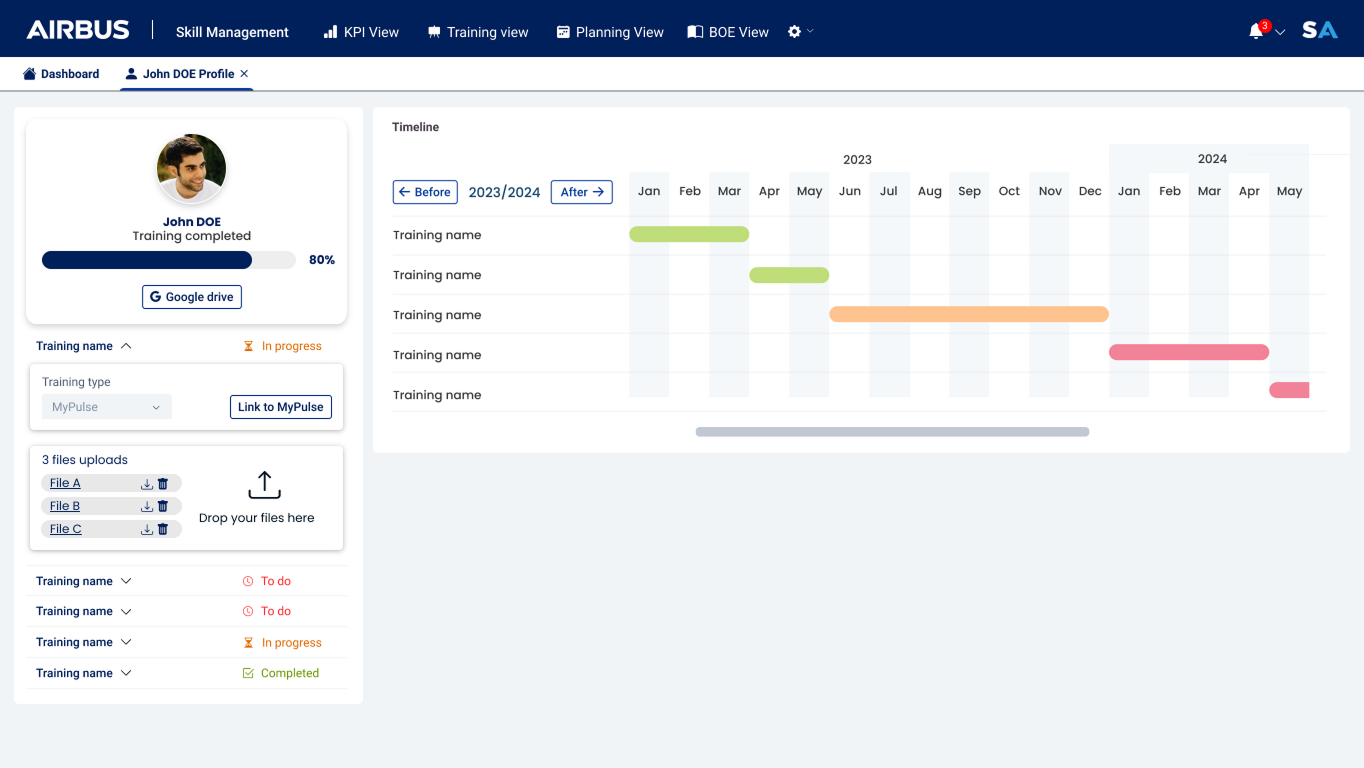Open the KPI View menu

361,32
